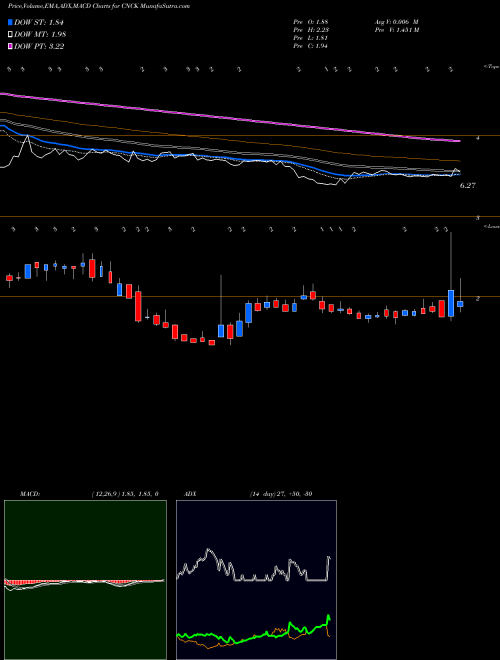Viewport: 500px width, 660px height.
Task: Click the price axis label 3
Action: pyautogui.click(x=478, y=218)
